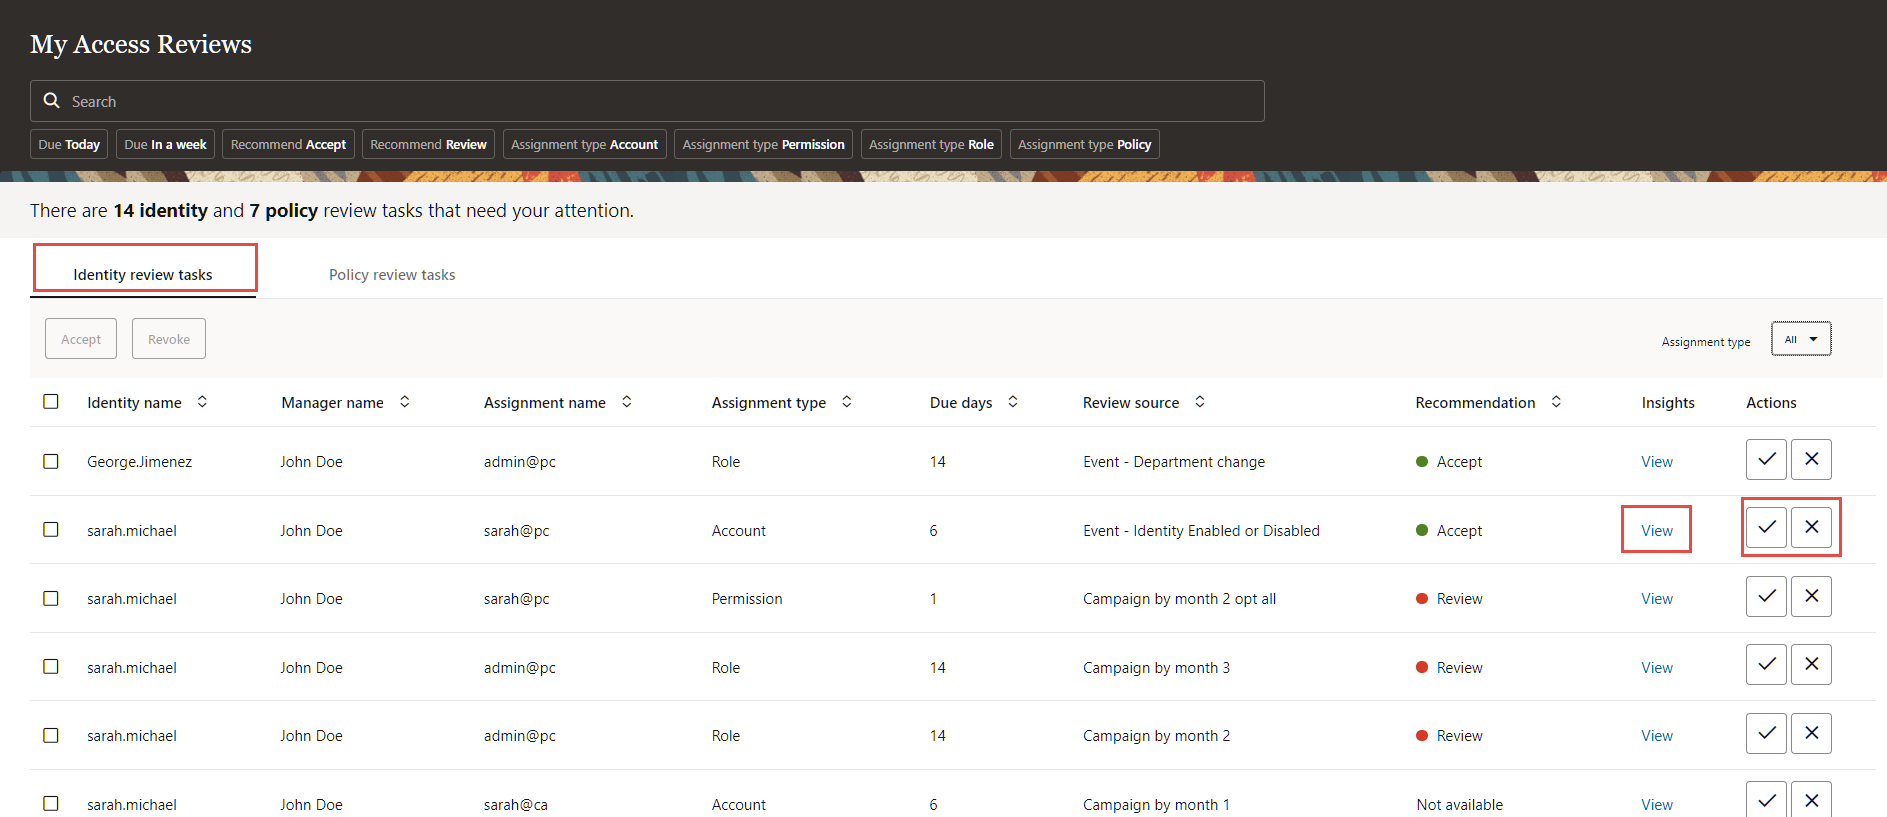Click the bulk Revoke button
The image size is (1887, 817).
click(169, 339)
